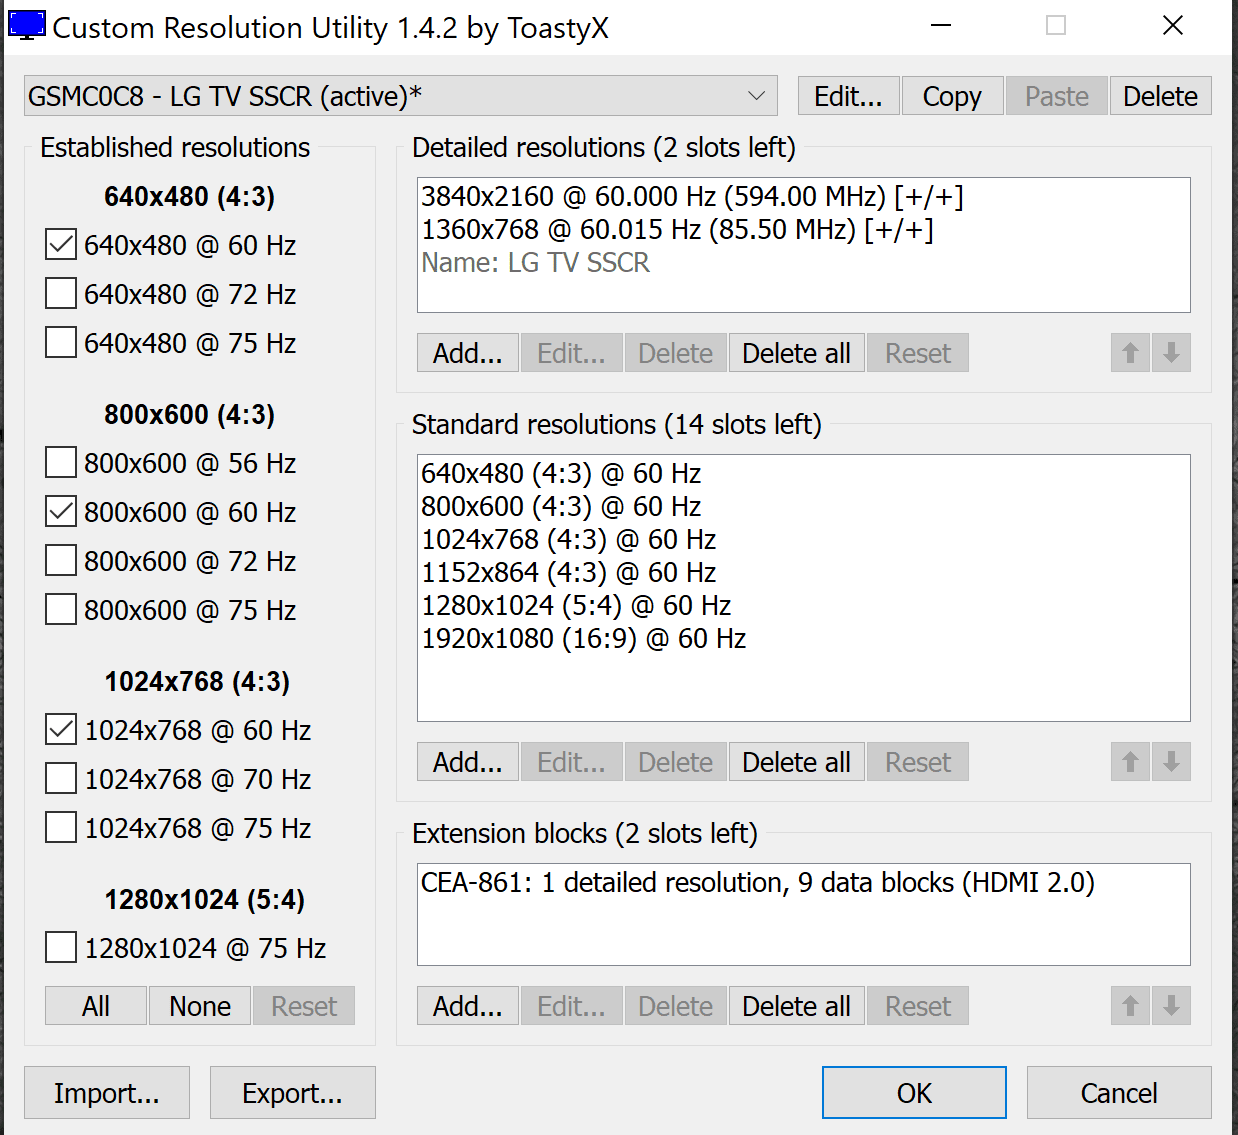
Task: Delete the selected detailed resolution
Action: click(676, 353)
